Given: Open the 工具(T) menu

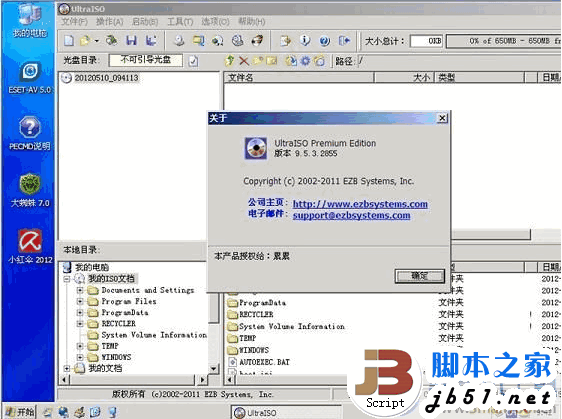Looking at the screenshot, I should 180,22.
